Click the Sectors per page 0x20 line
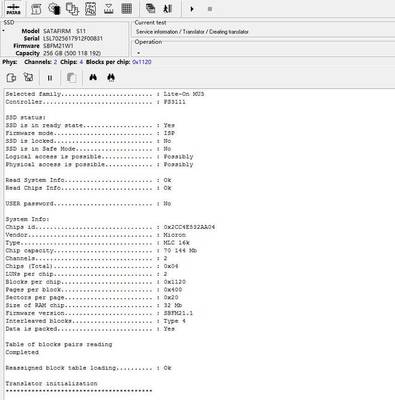395x400 pixels. [92, 297]
